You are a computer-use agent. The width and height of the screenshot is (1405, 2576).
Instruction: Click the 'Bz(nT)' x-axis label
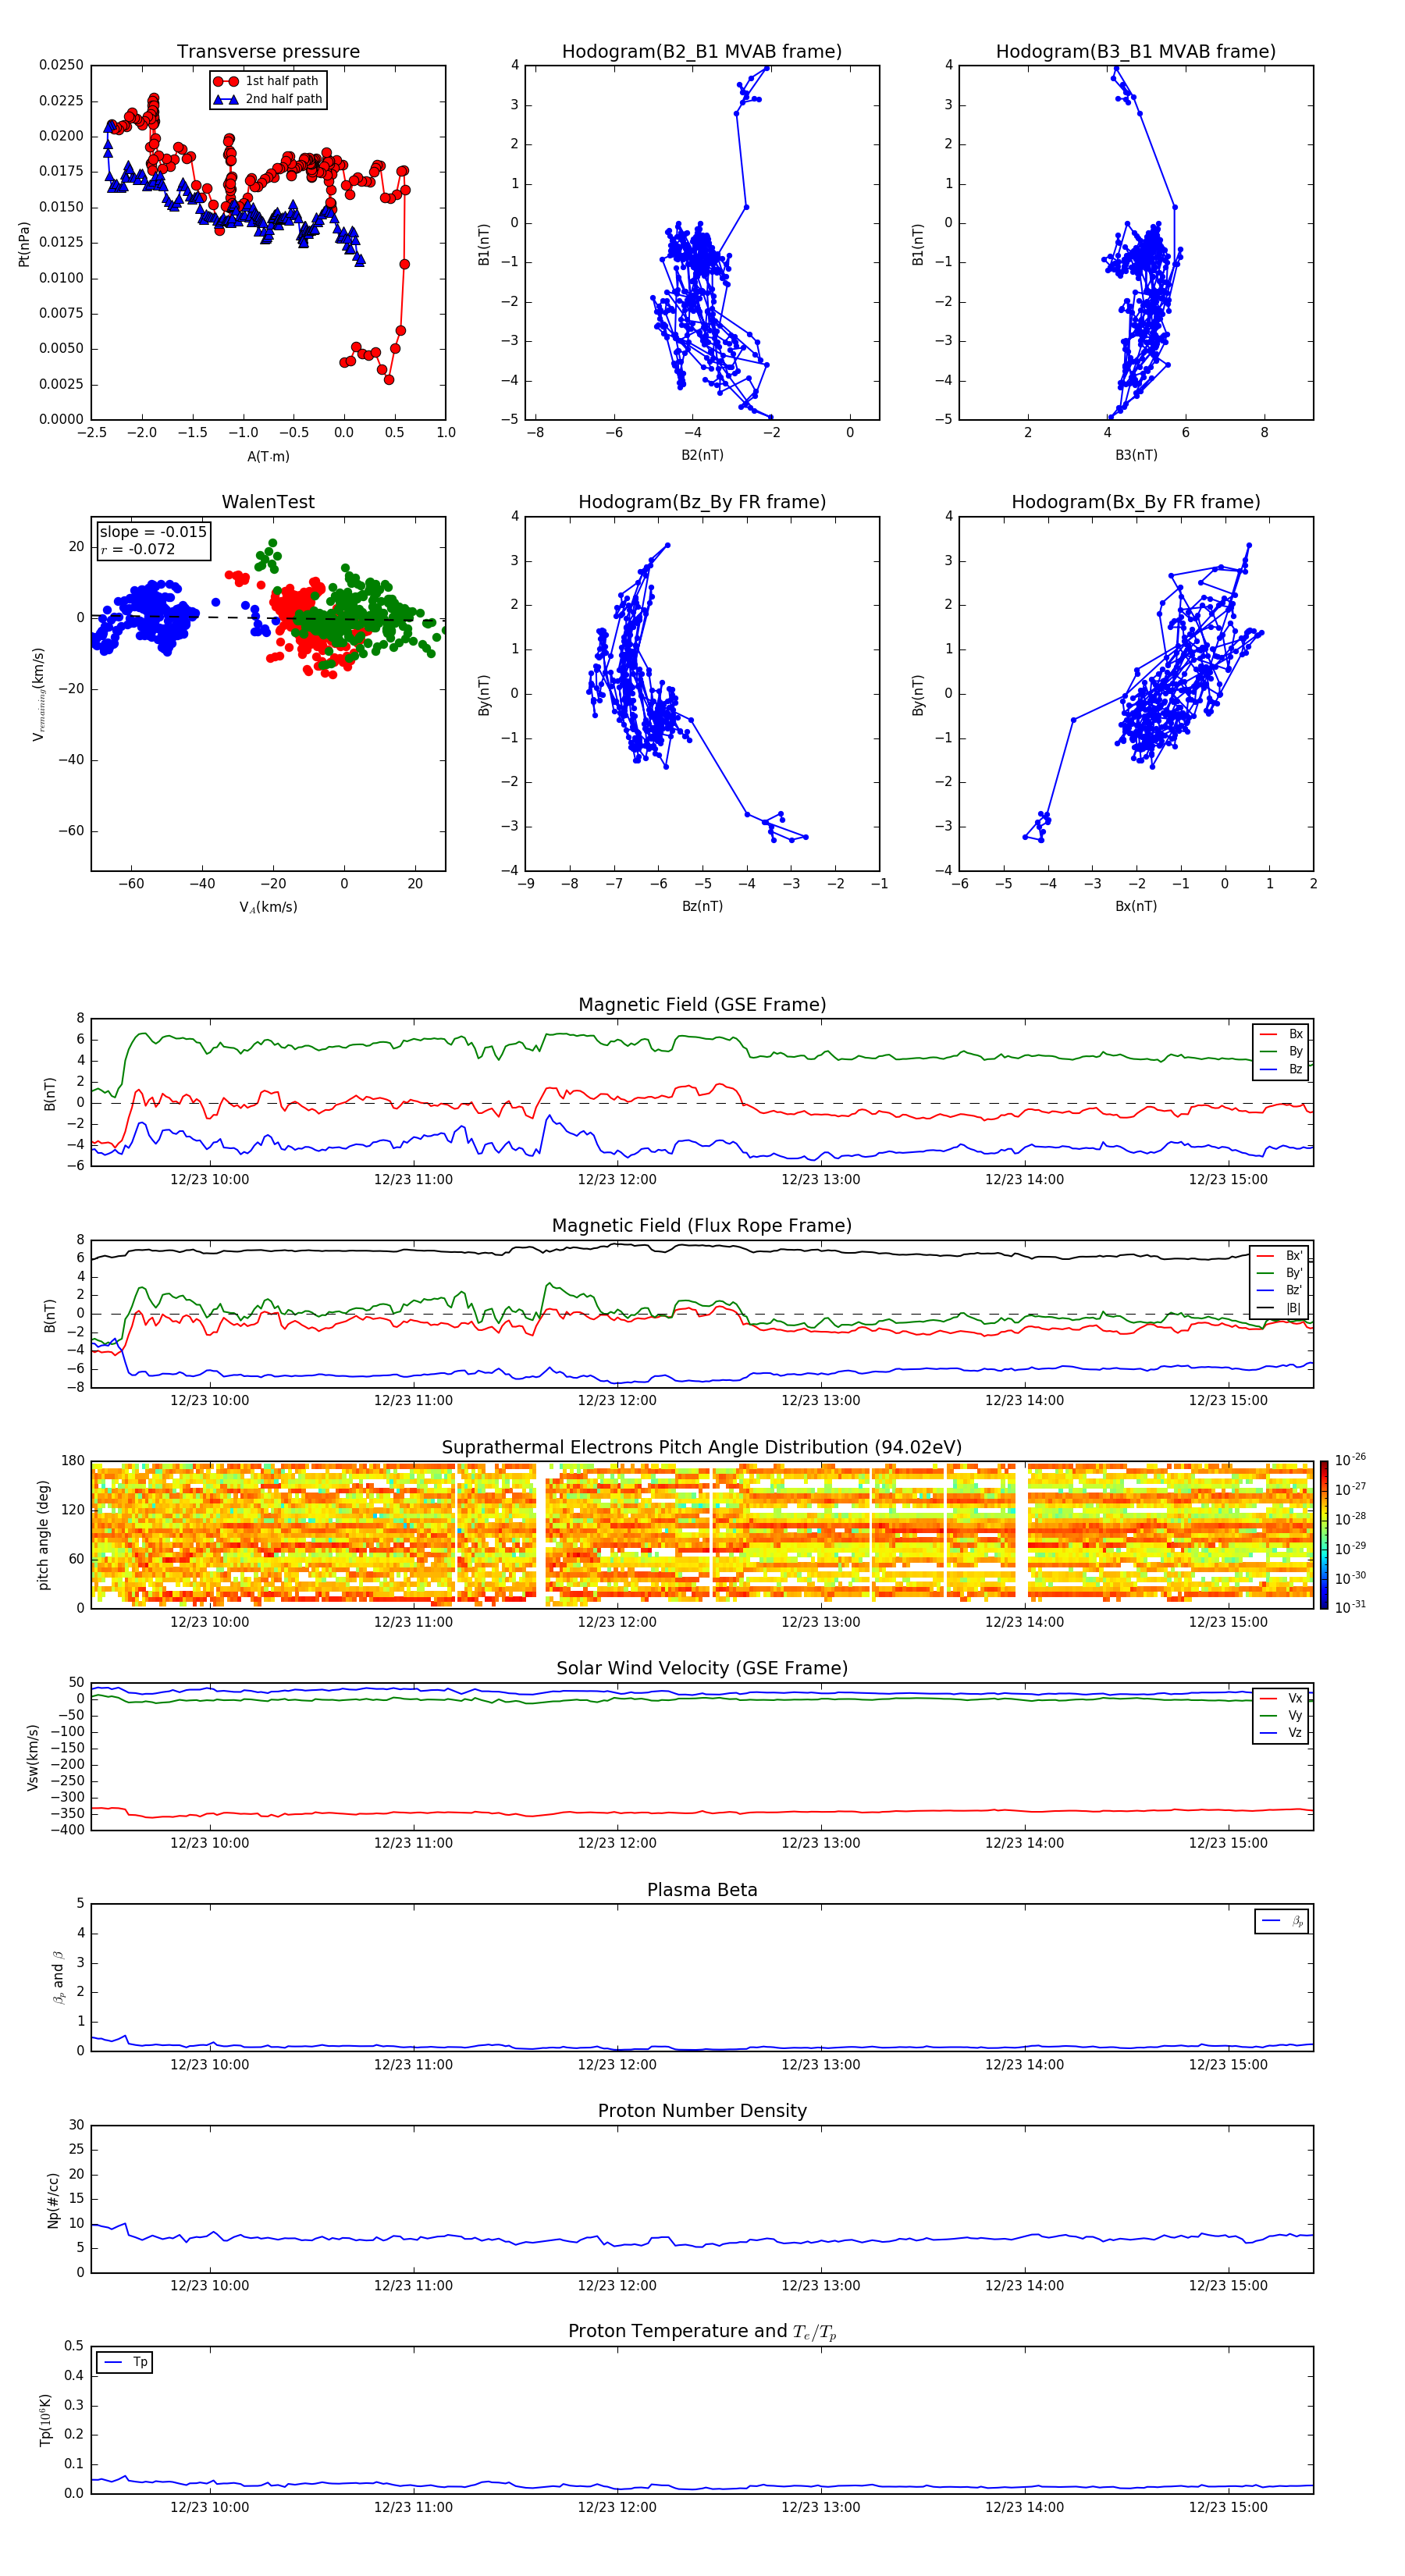(702, 906)
